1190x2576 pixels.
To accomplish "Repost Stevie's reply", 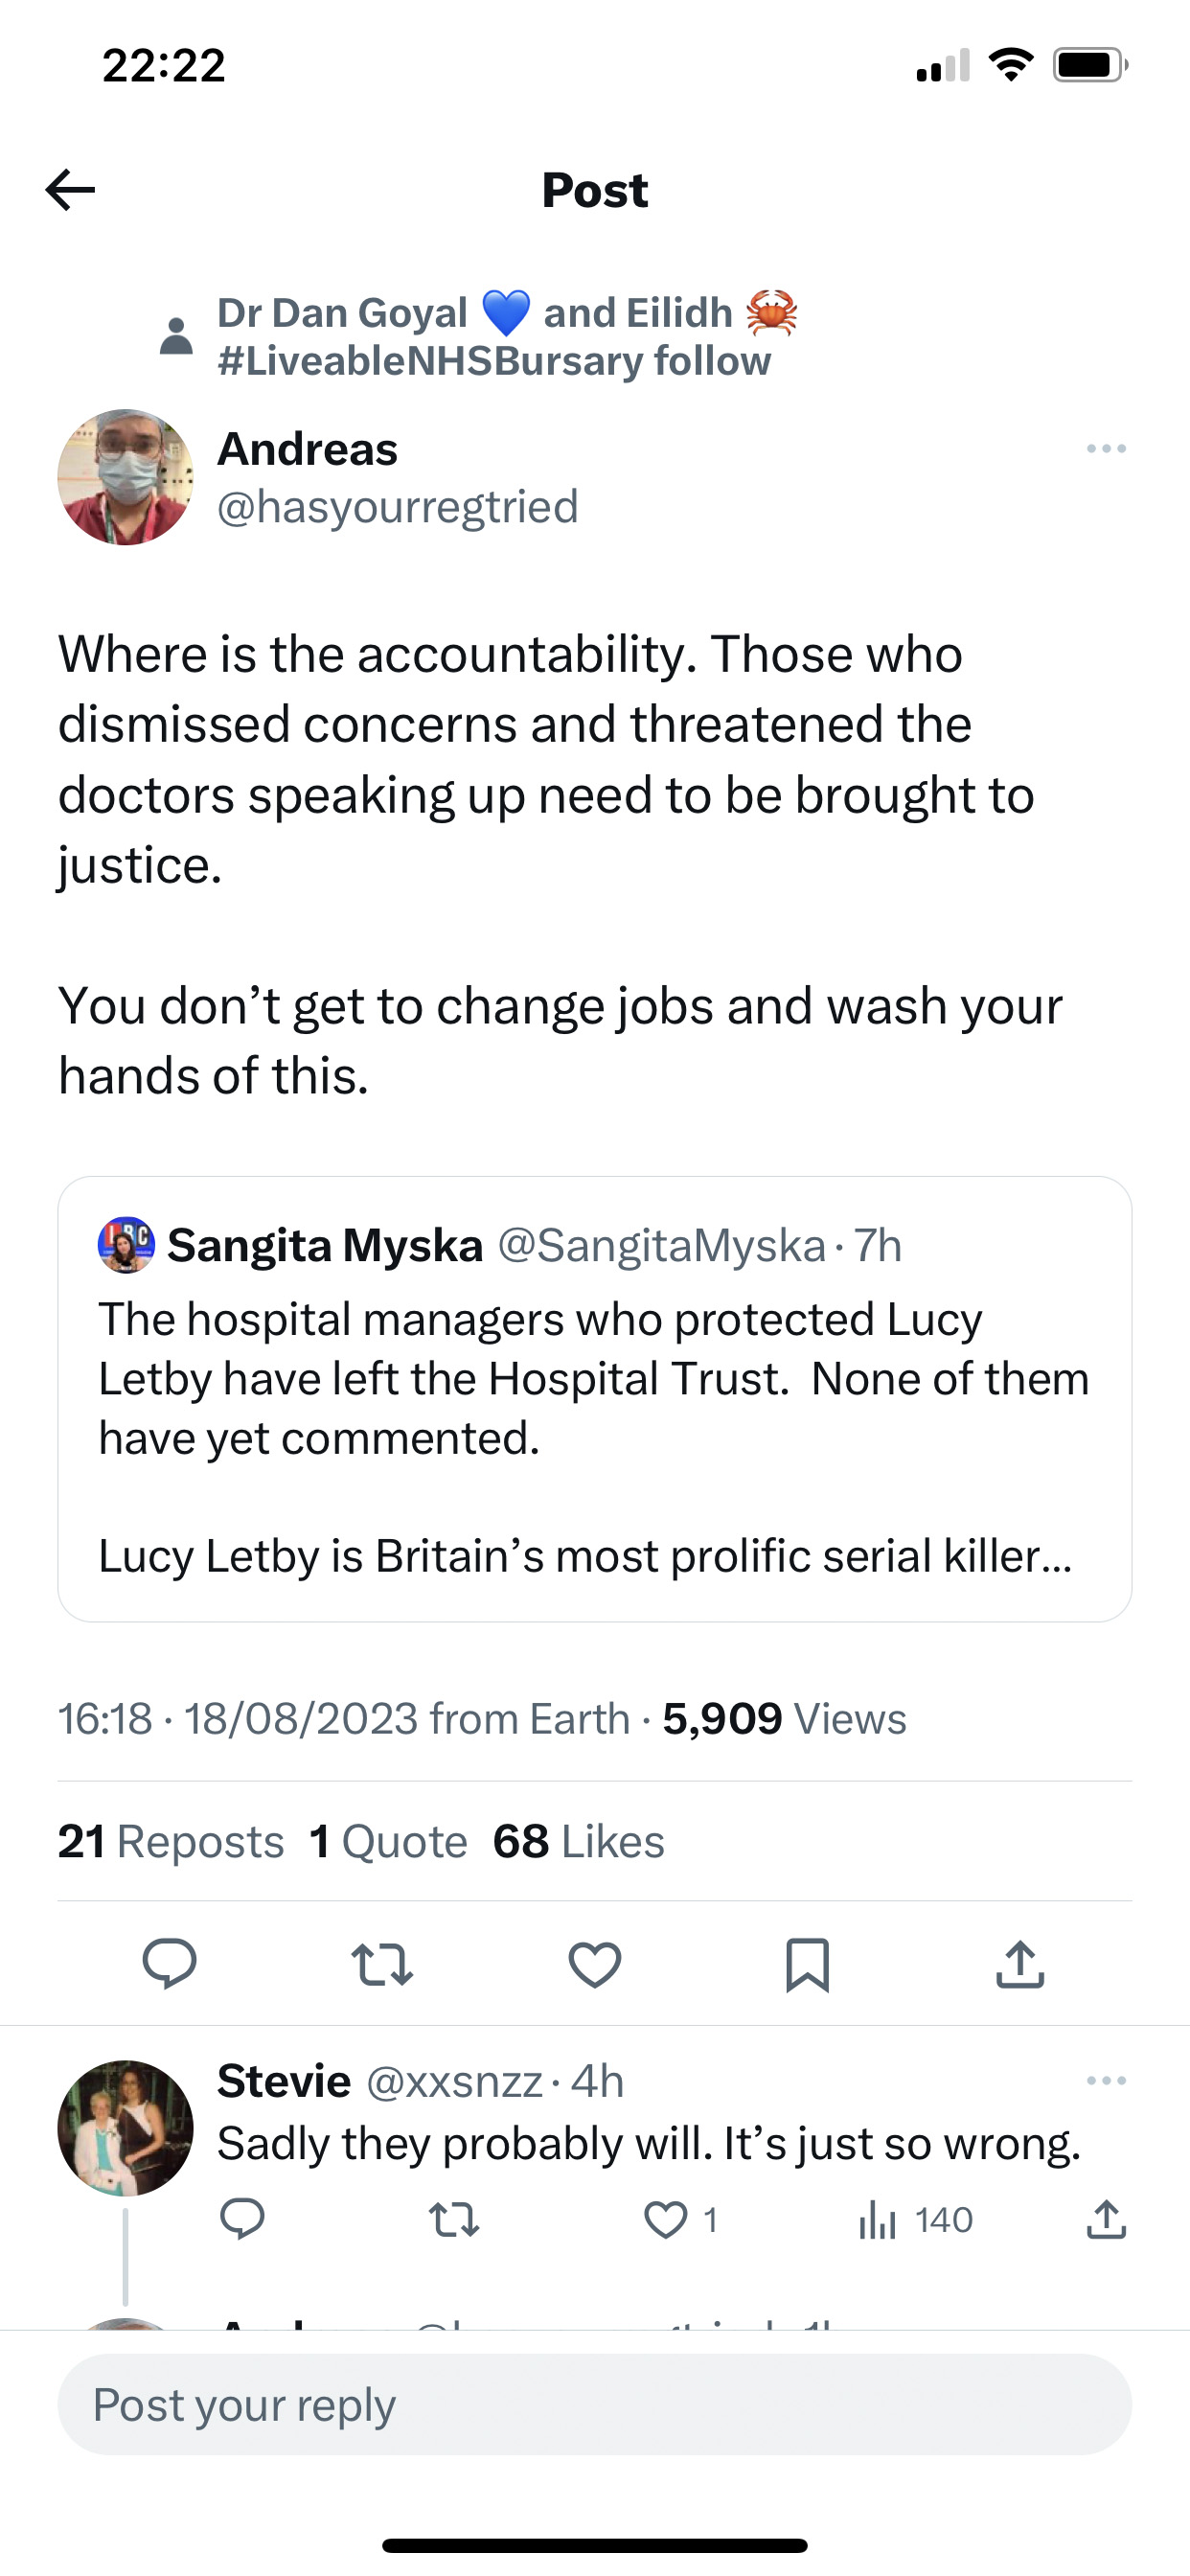I will coord(454,2220).
